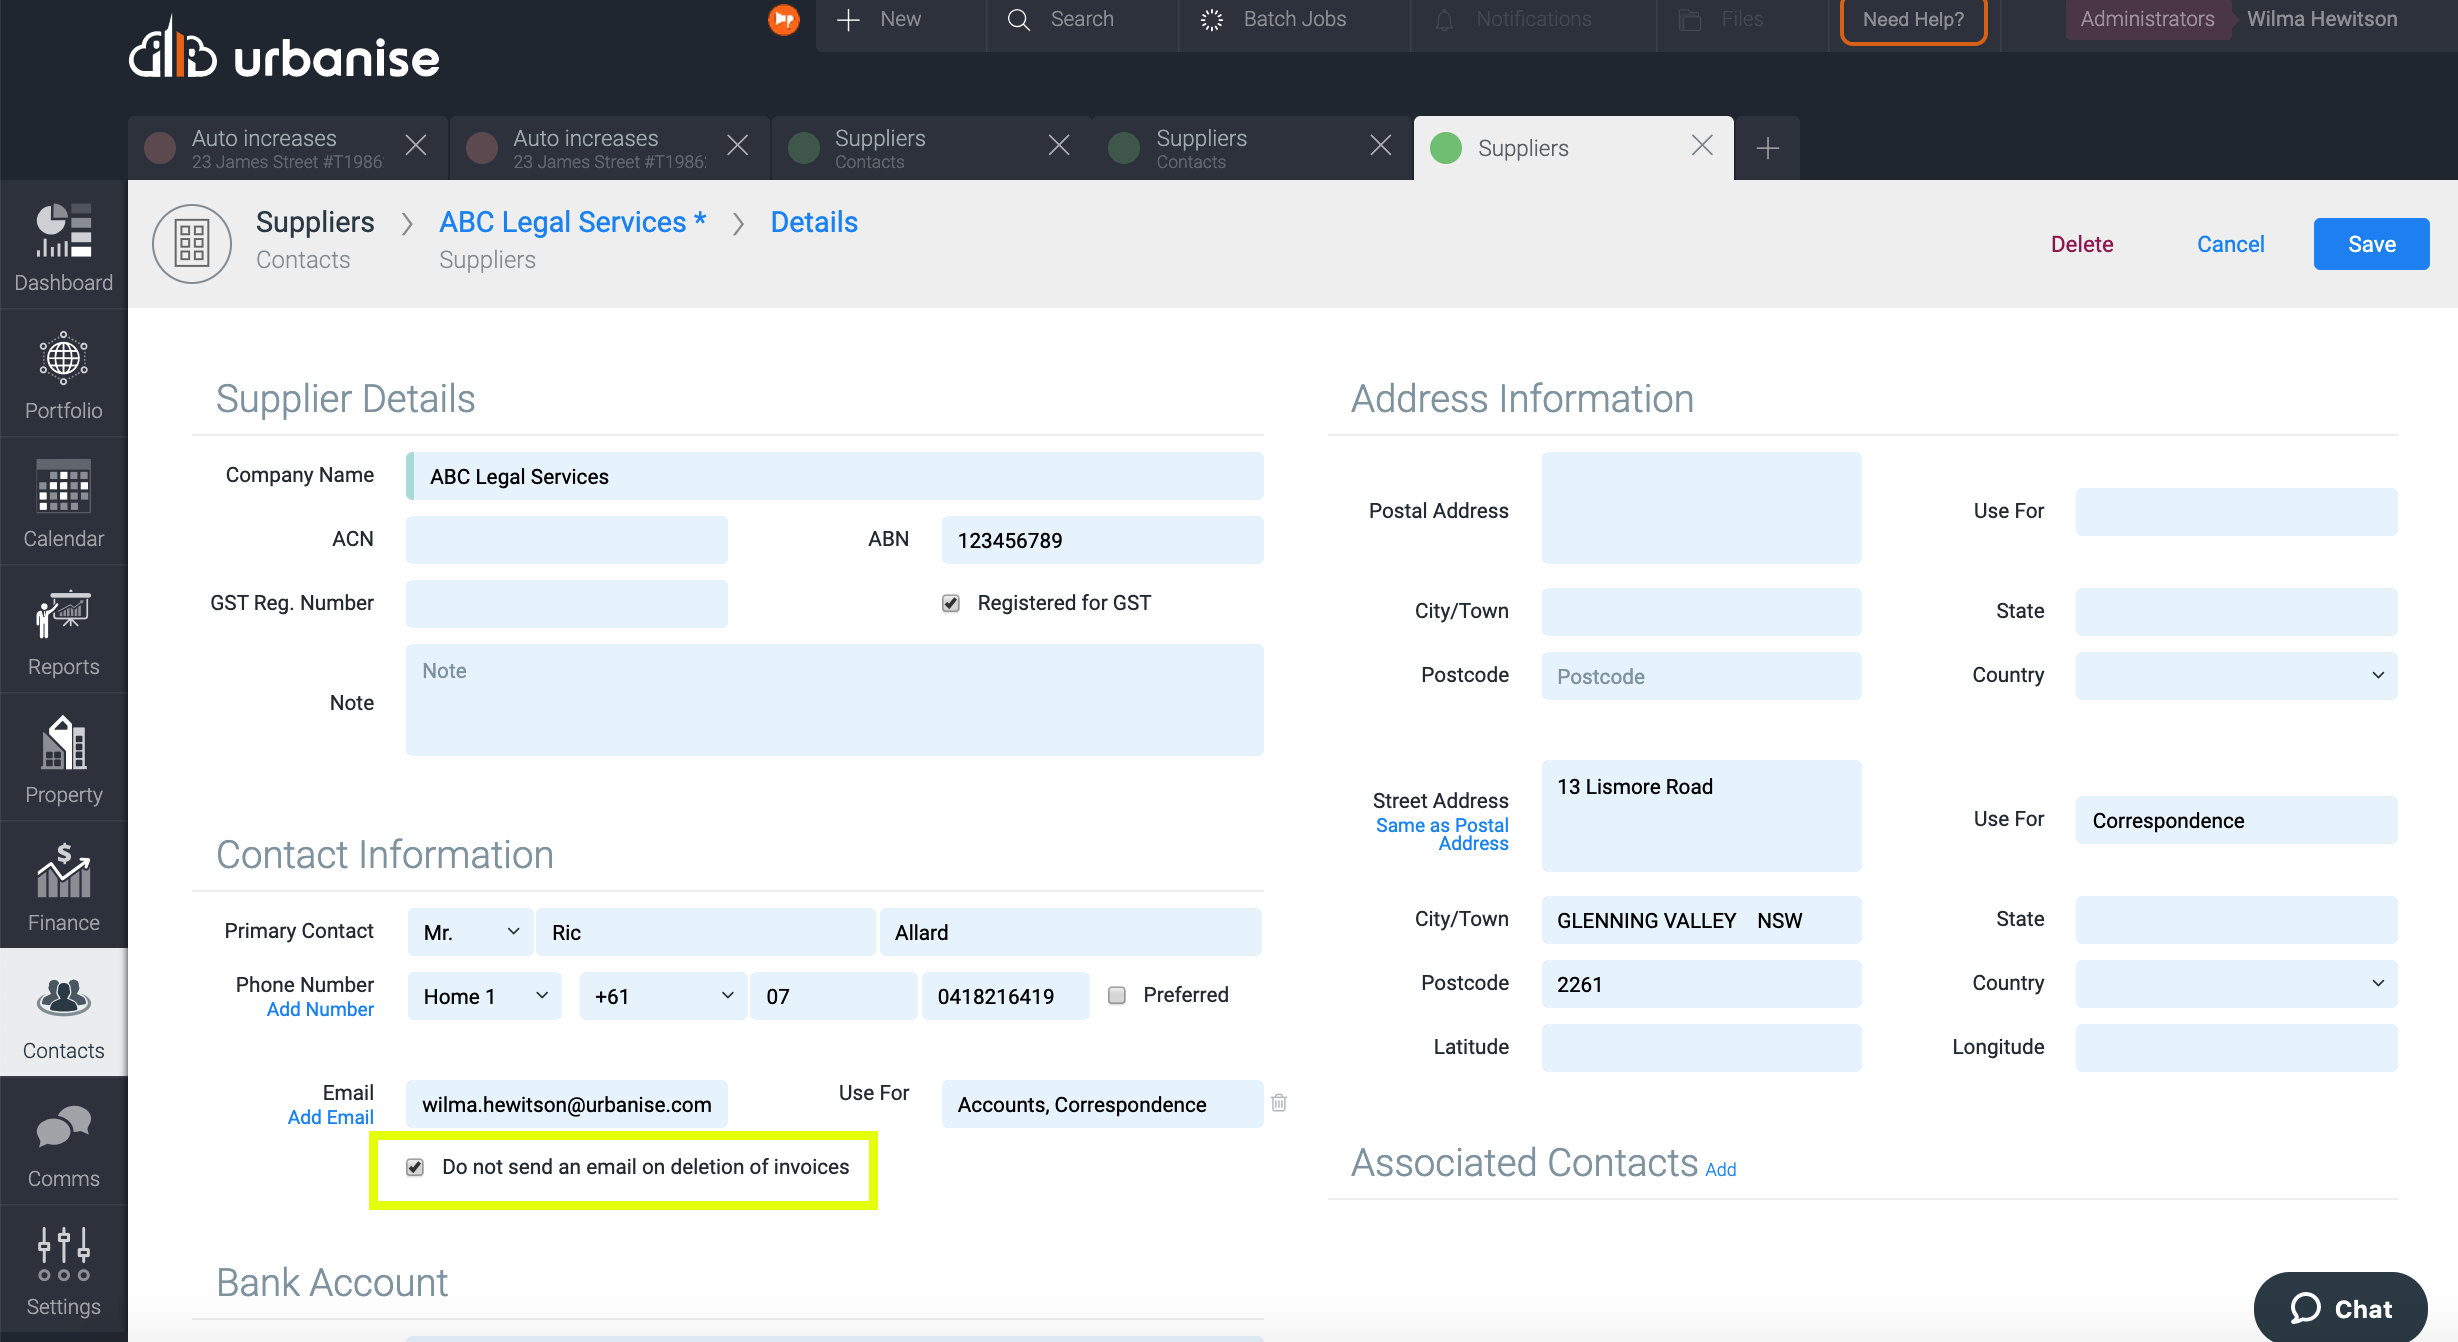The image size is (2458, 1342).
Task: Expand the Mr. title dropdown
Action: [x=470, y=932]
